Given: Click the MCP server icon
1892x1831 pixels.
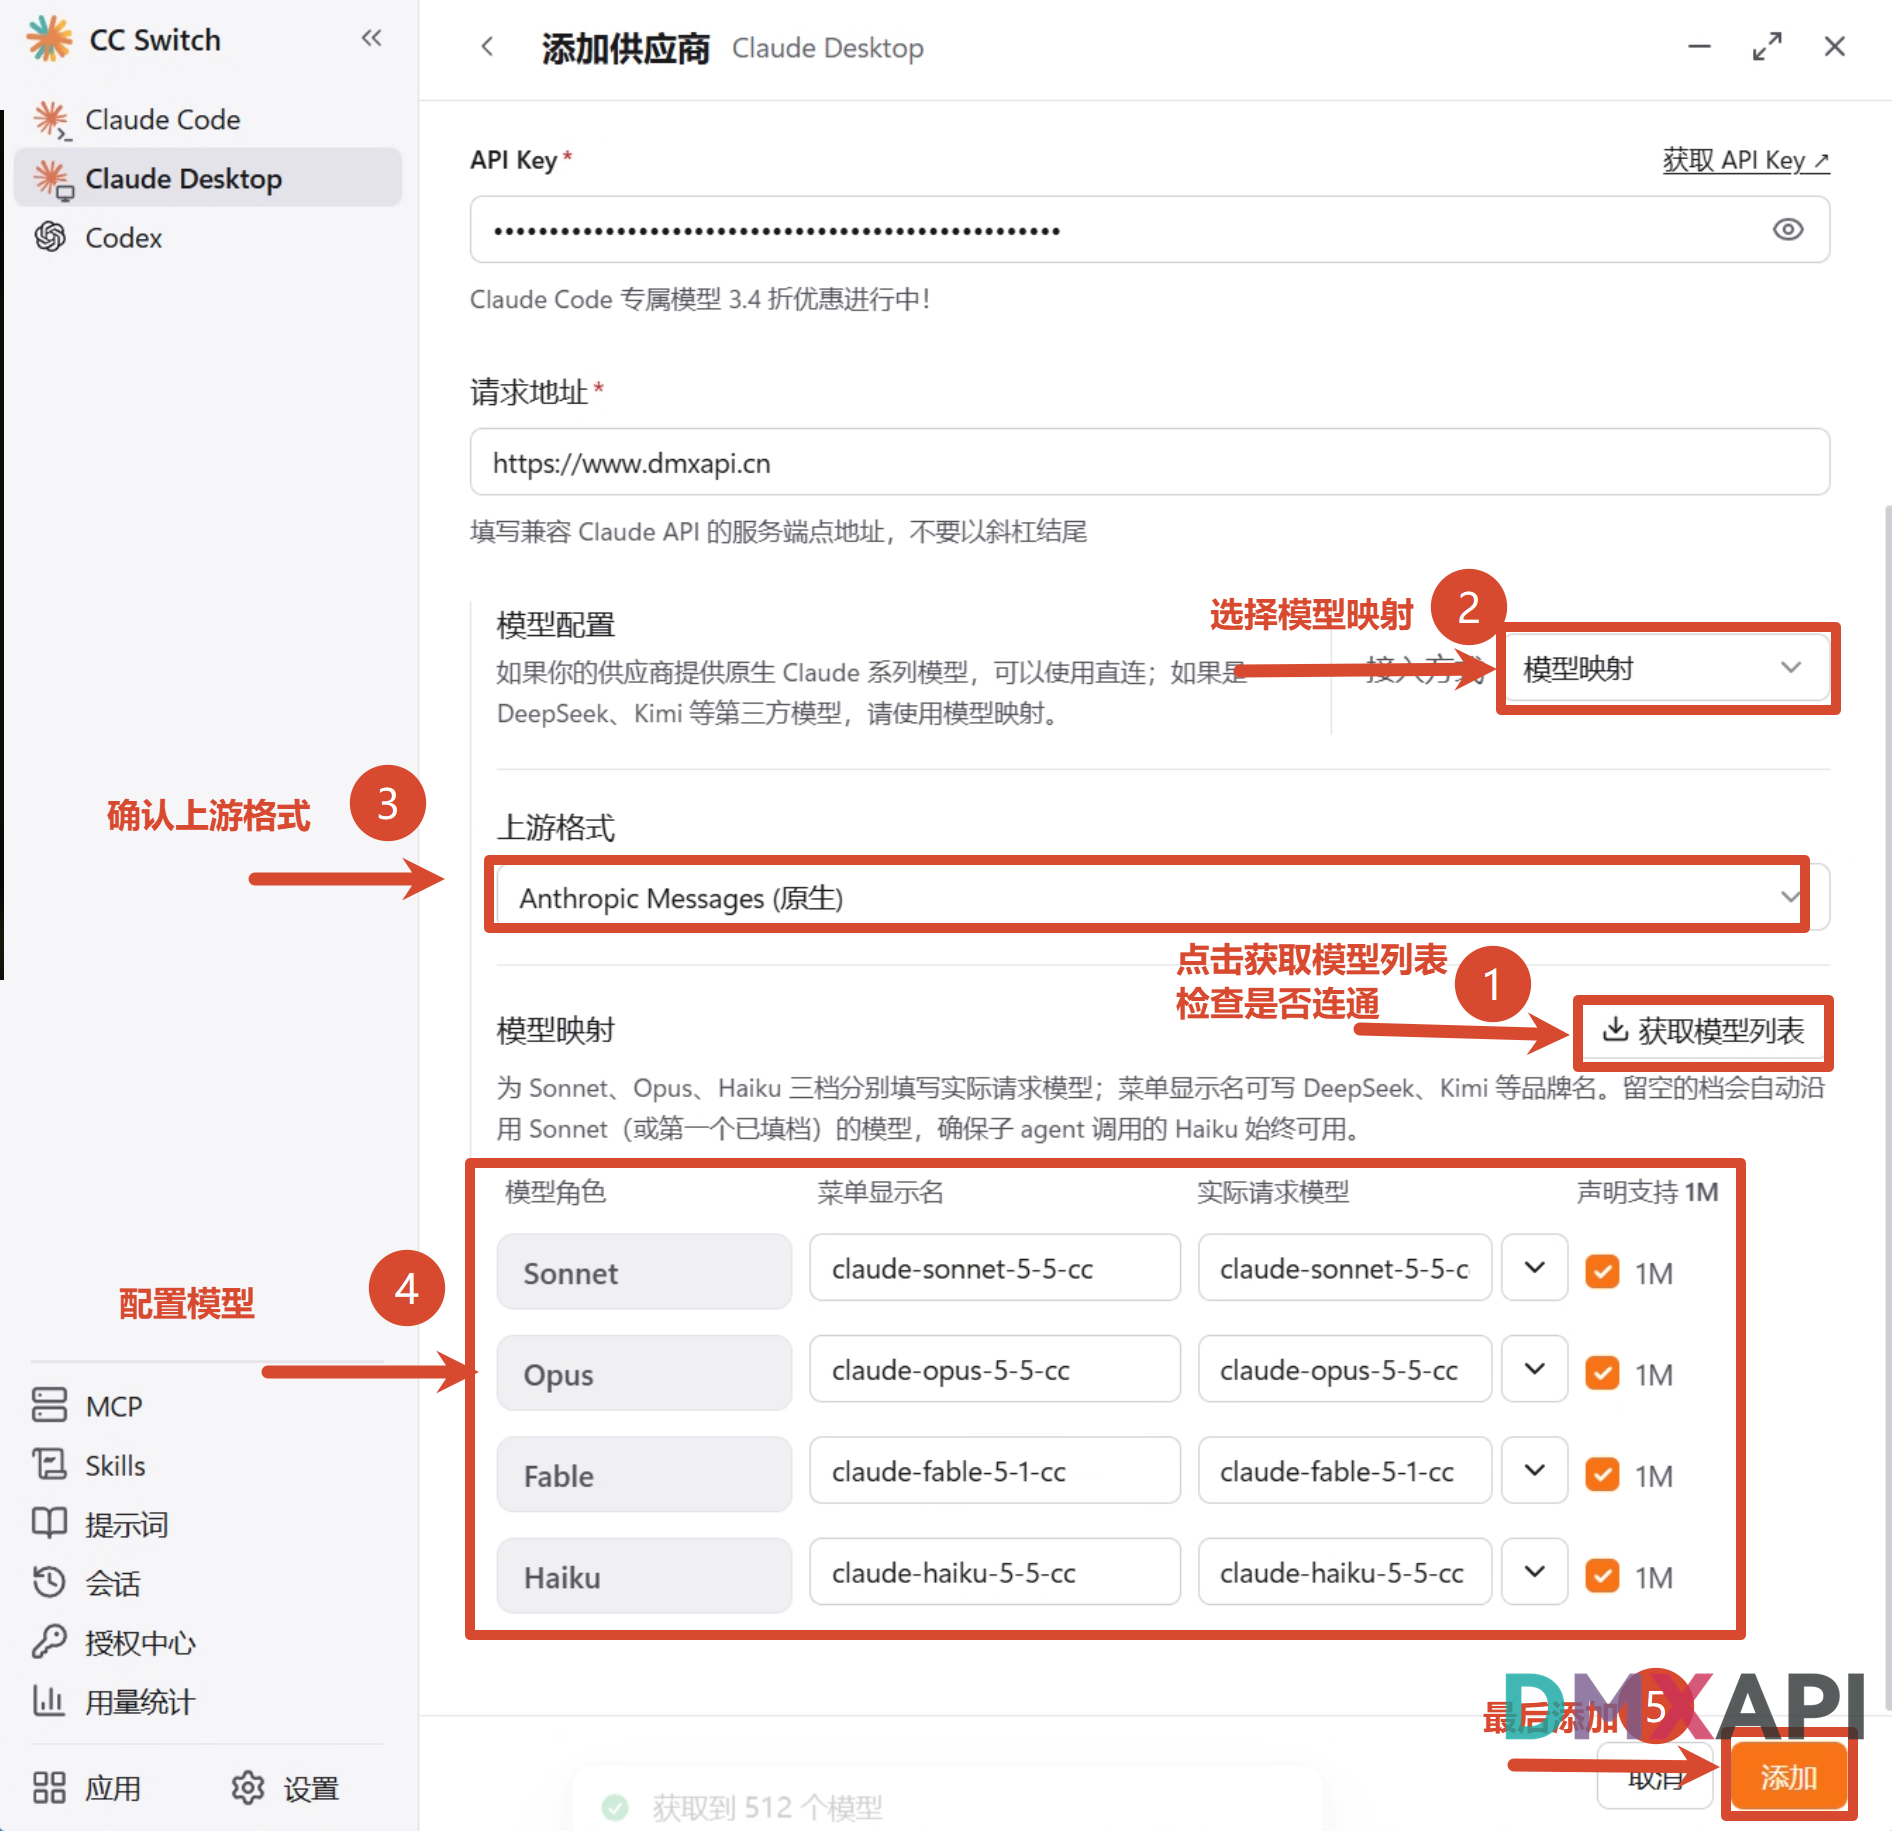Looking at the screenshot, I should (50, 1405).
